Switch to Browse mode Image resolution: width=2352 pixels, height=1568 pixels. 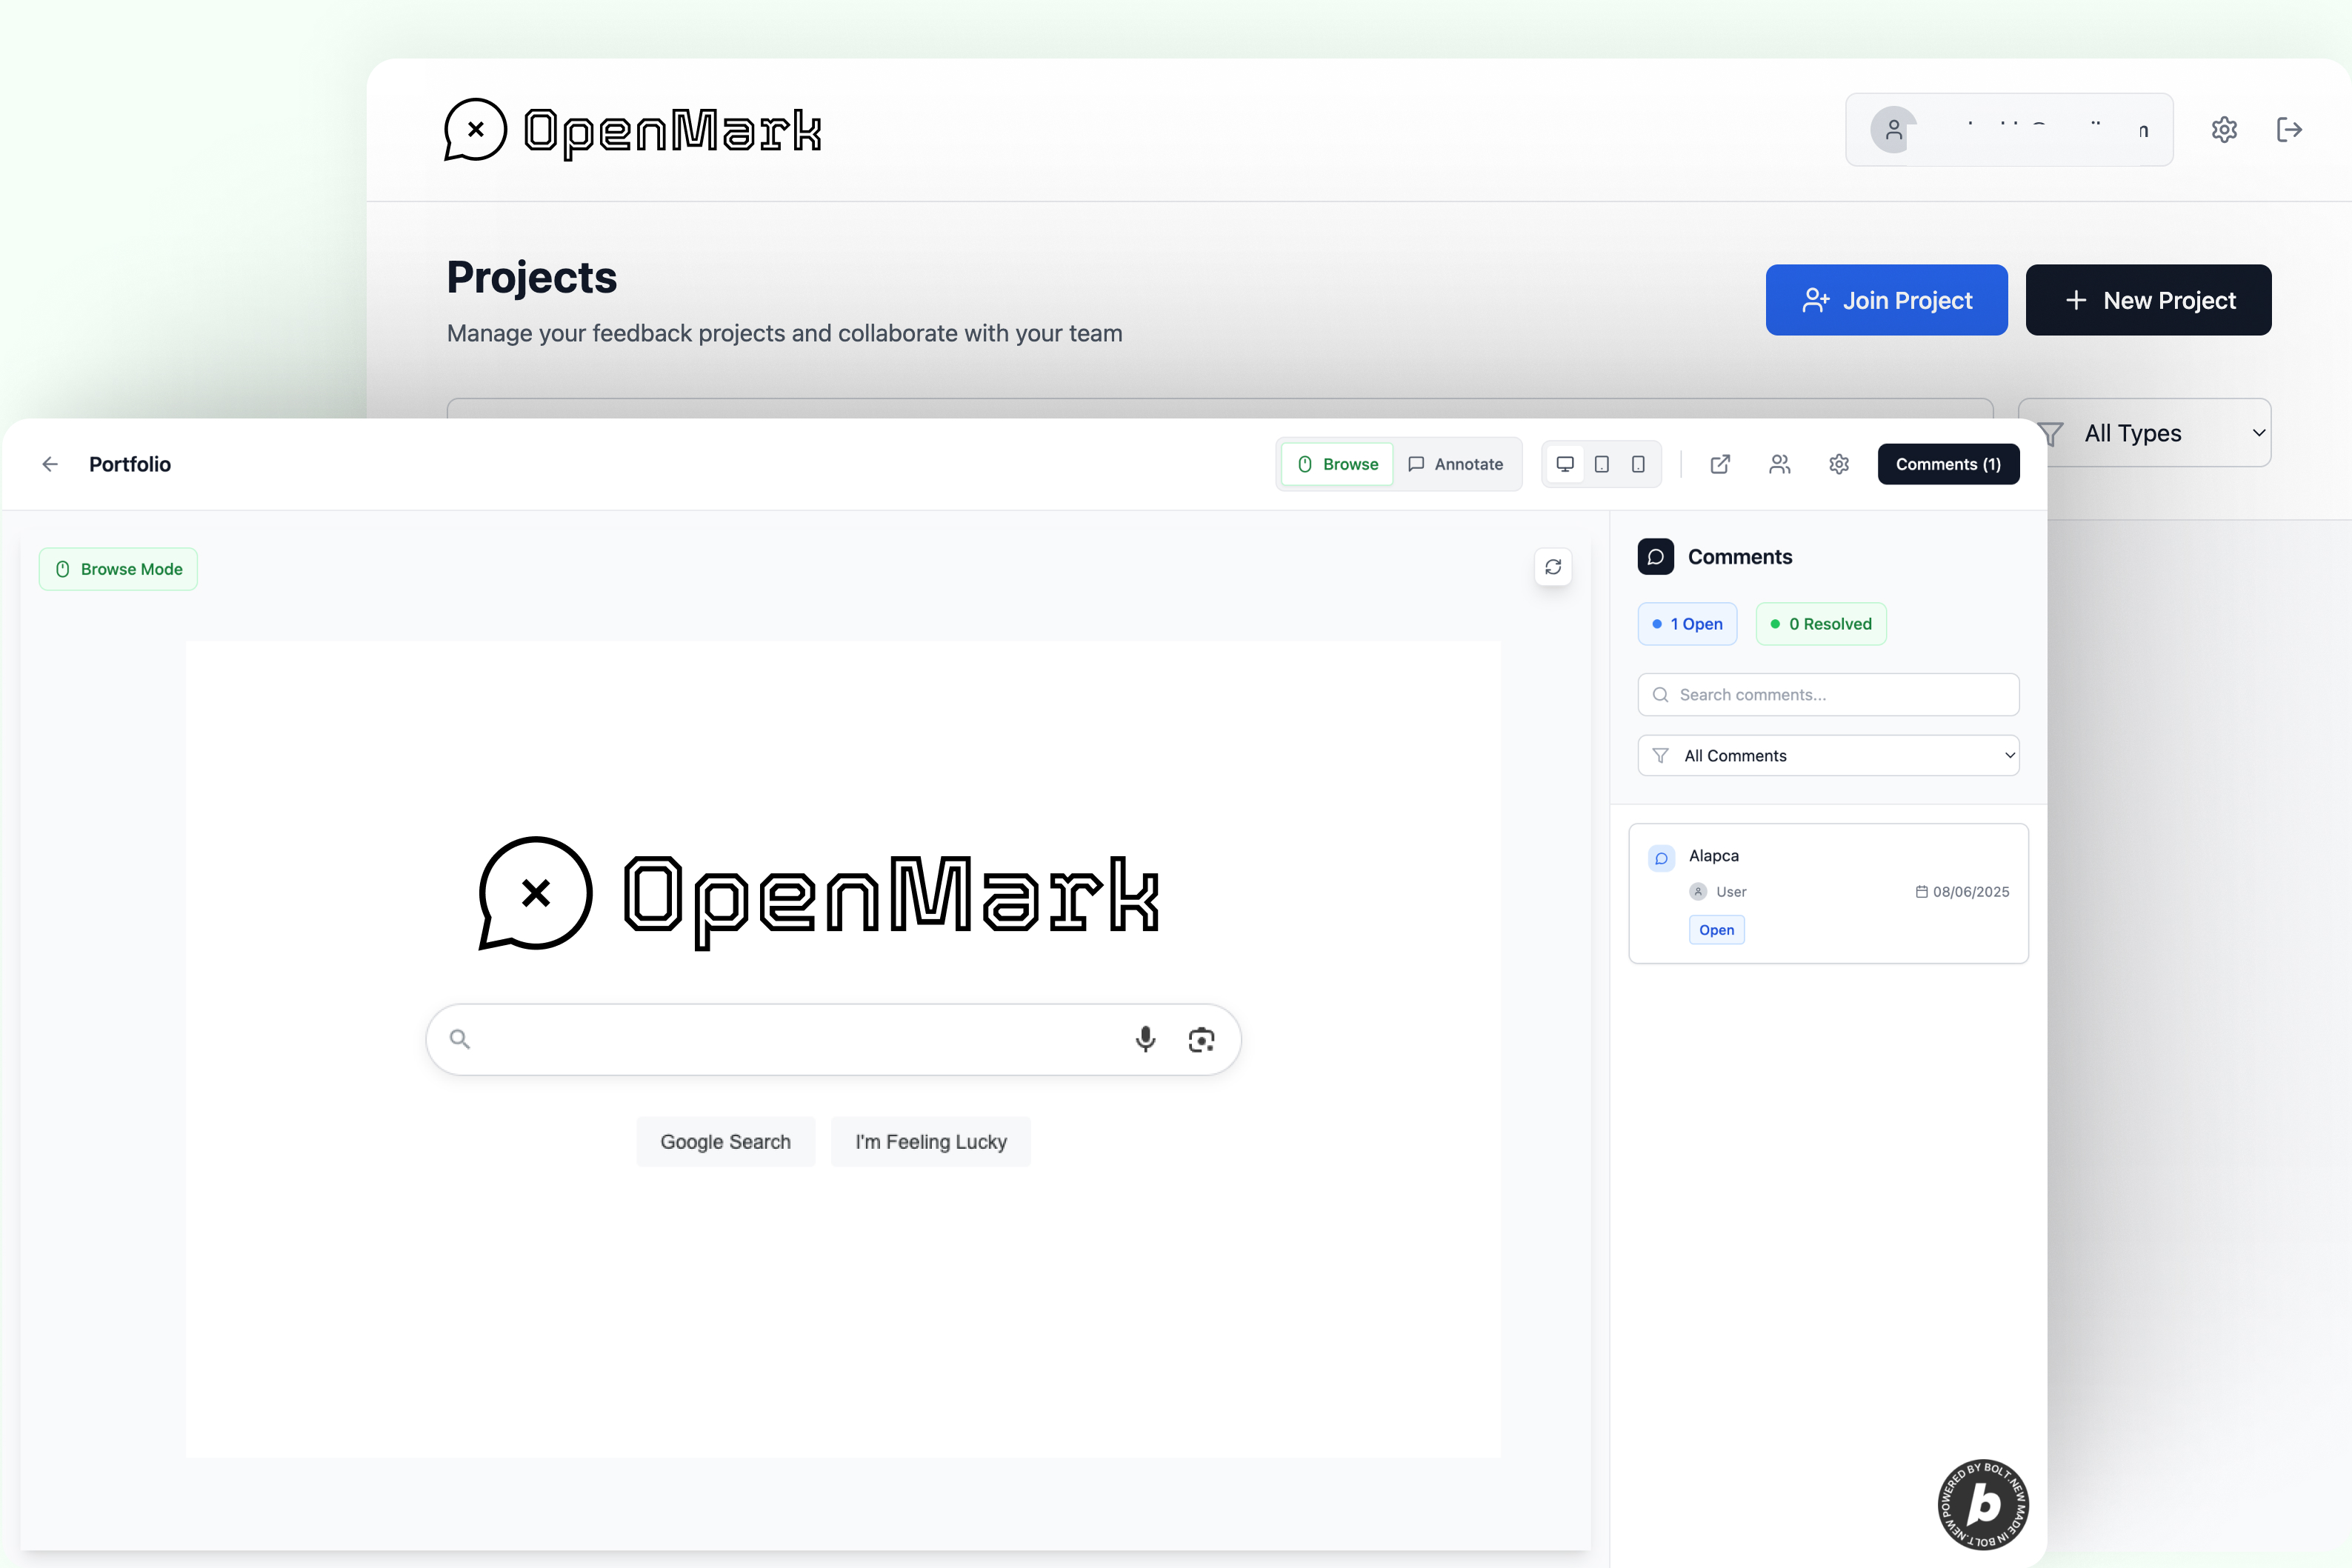(x=1338, y=464)
